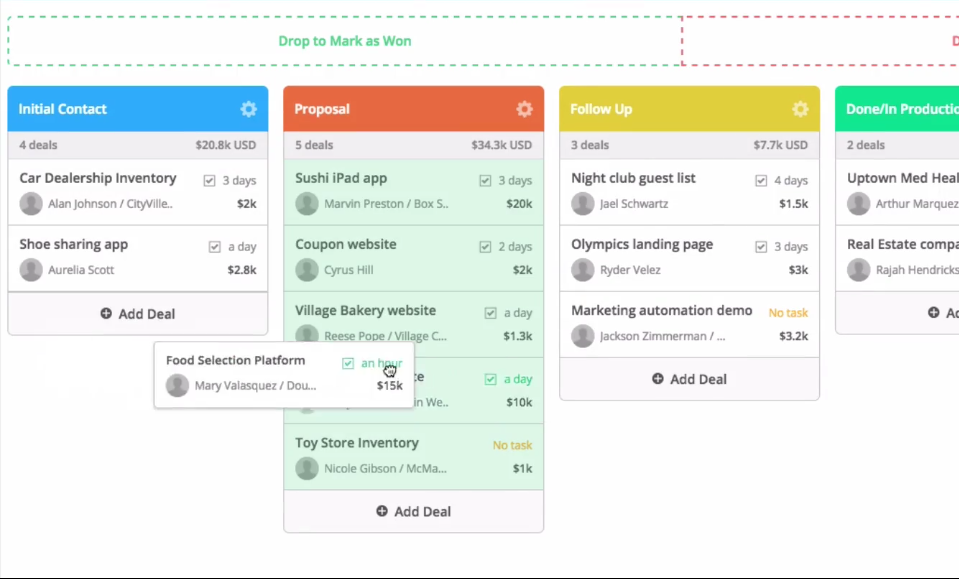Toggle Olympics landing page task checkbox
Screen dimensions: 959x579
761,246
